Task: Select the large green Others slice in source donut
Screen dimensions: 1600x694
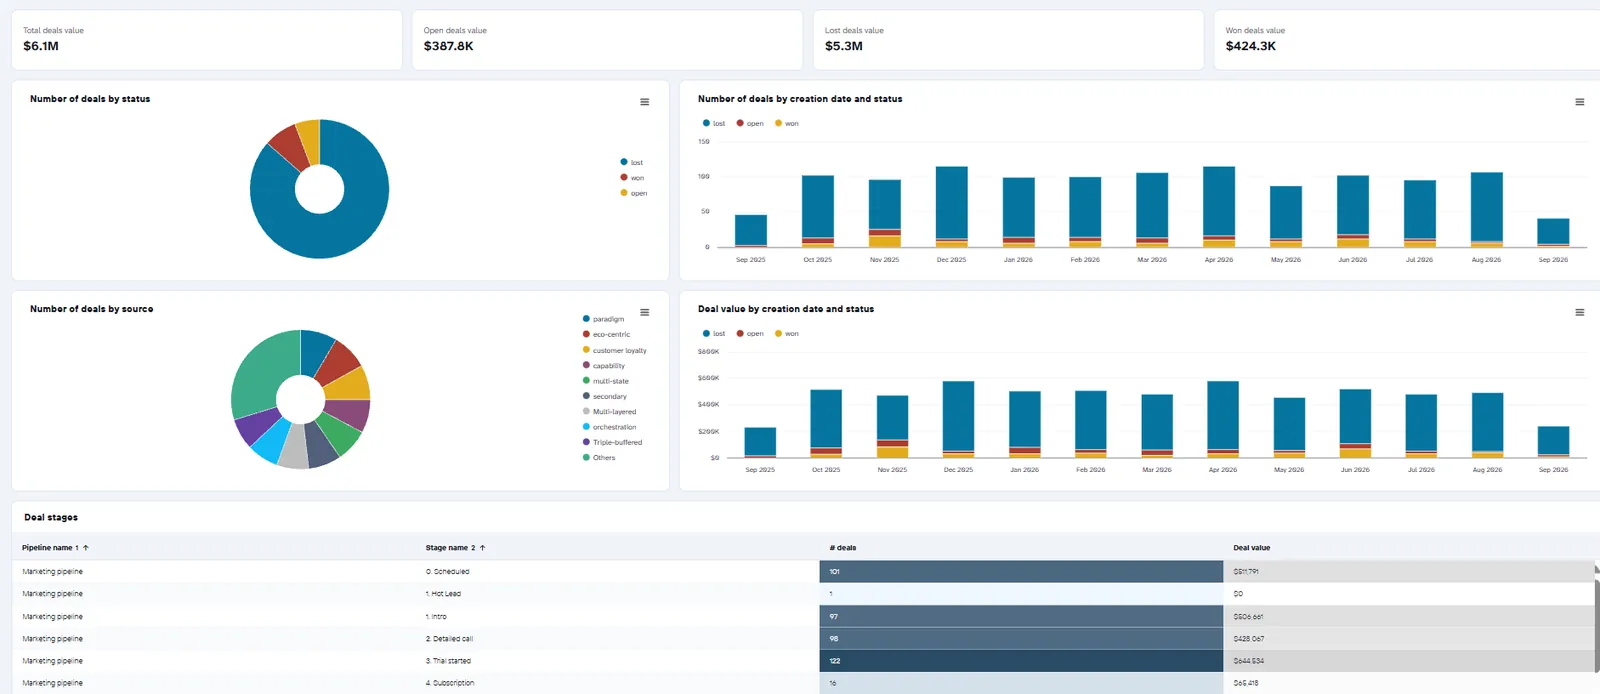Action: click(260, 372)
